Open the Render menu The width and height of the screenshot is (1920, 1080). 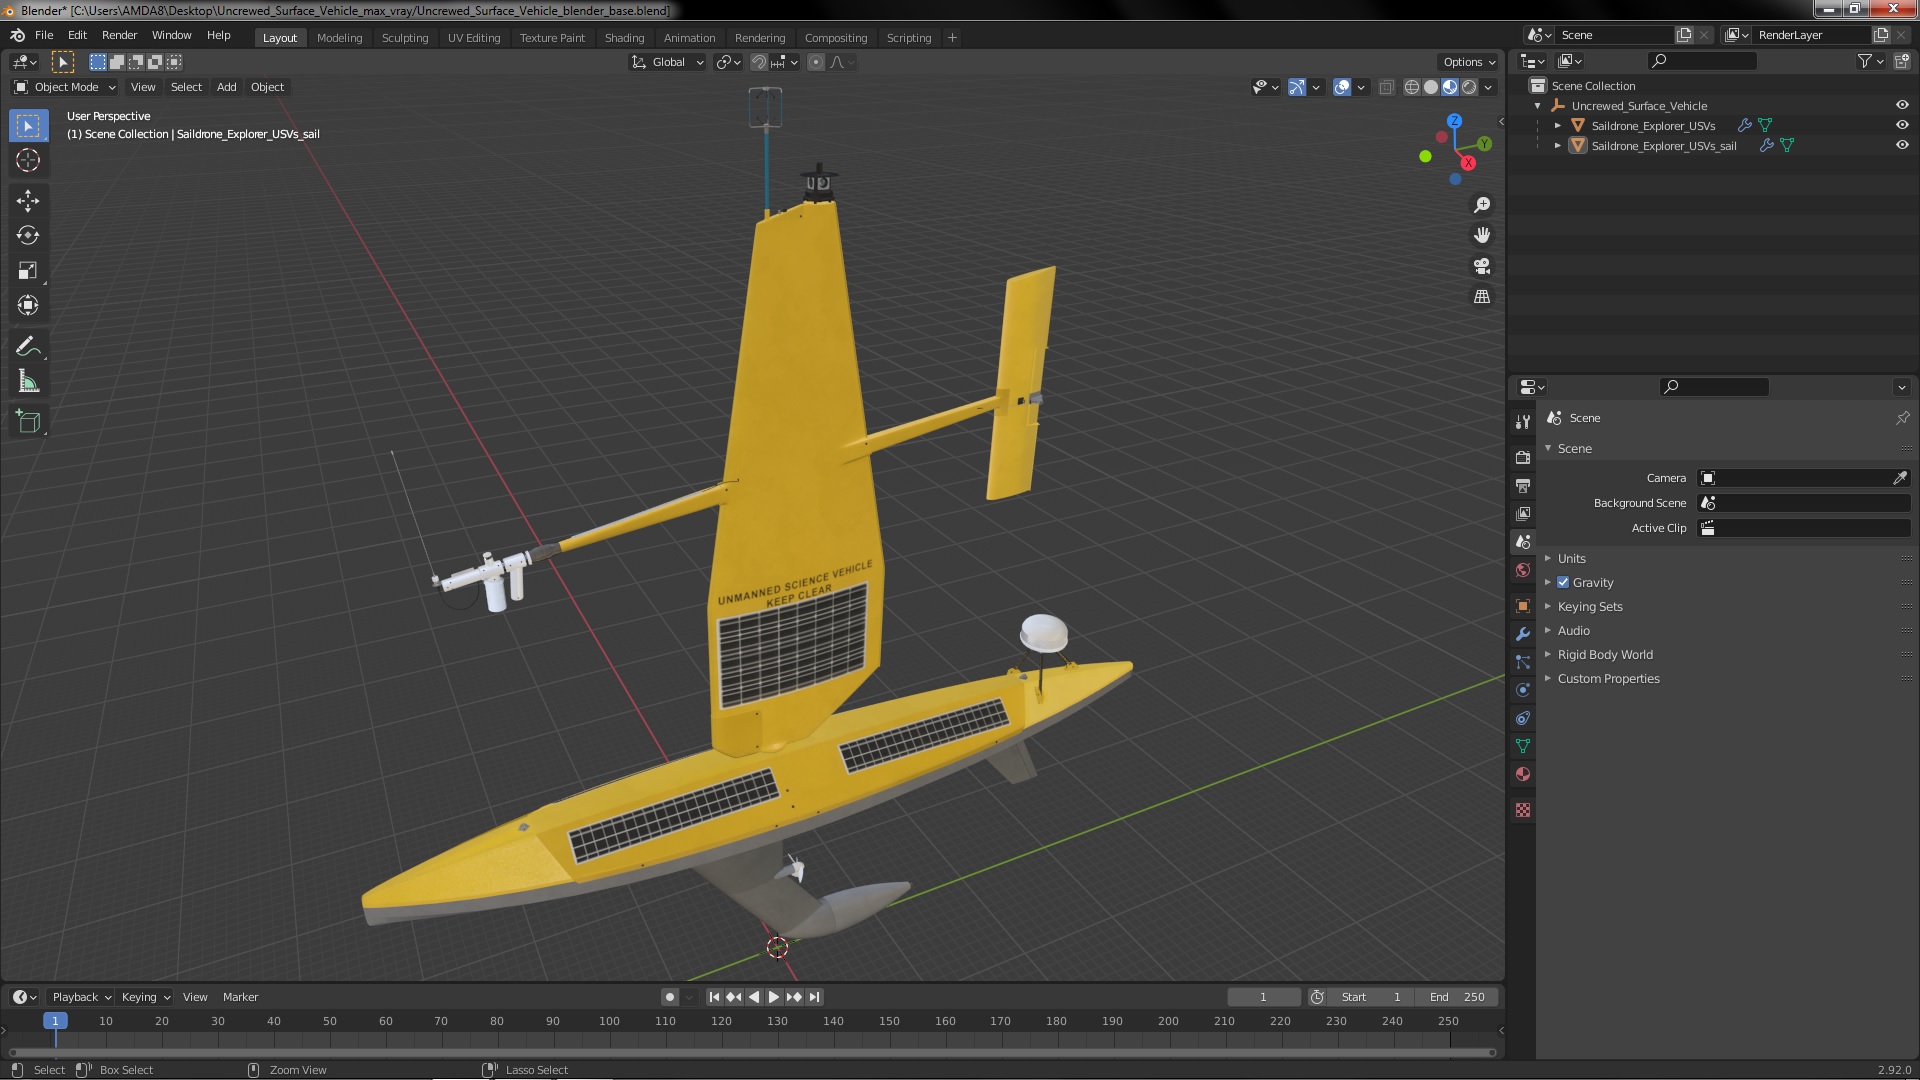(x=119, y=35)
